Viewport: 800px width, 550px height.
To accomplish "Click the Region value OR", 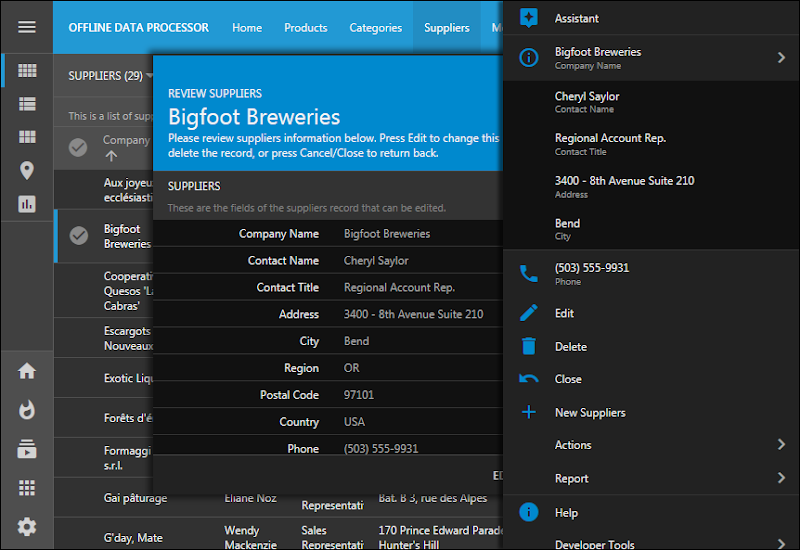I will point(352,368).
